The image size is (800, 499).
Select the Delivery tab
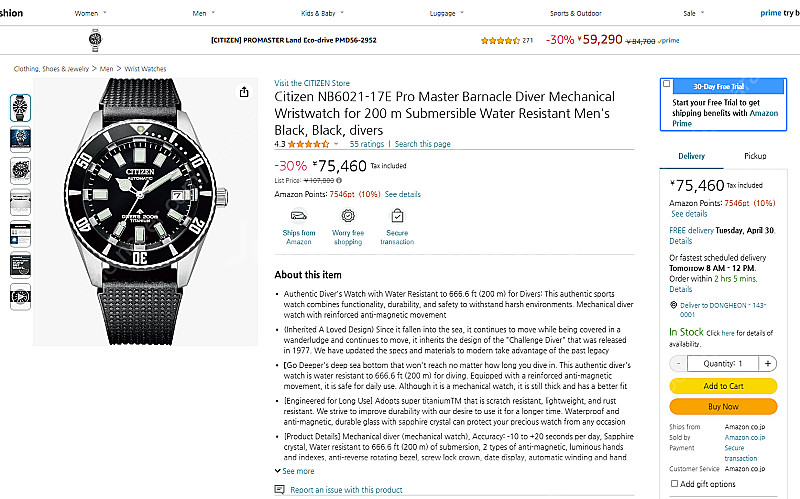point(692,157)
